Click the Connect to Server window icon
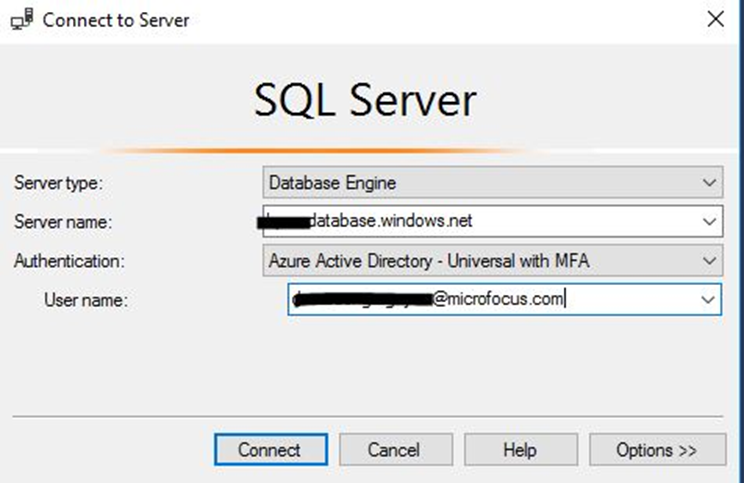 point(19,19)
